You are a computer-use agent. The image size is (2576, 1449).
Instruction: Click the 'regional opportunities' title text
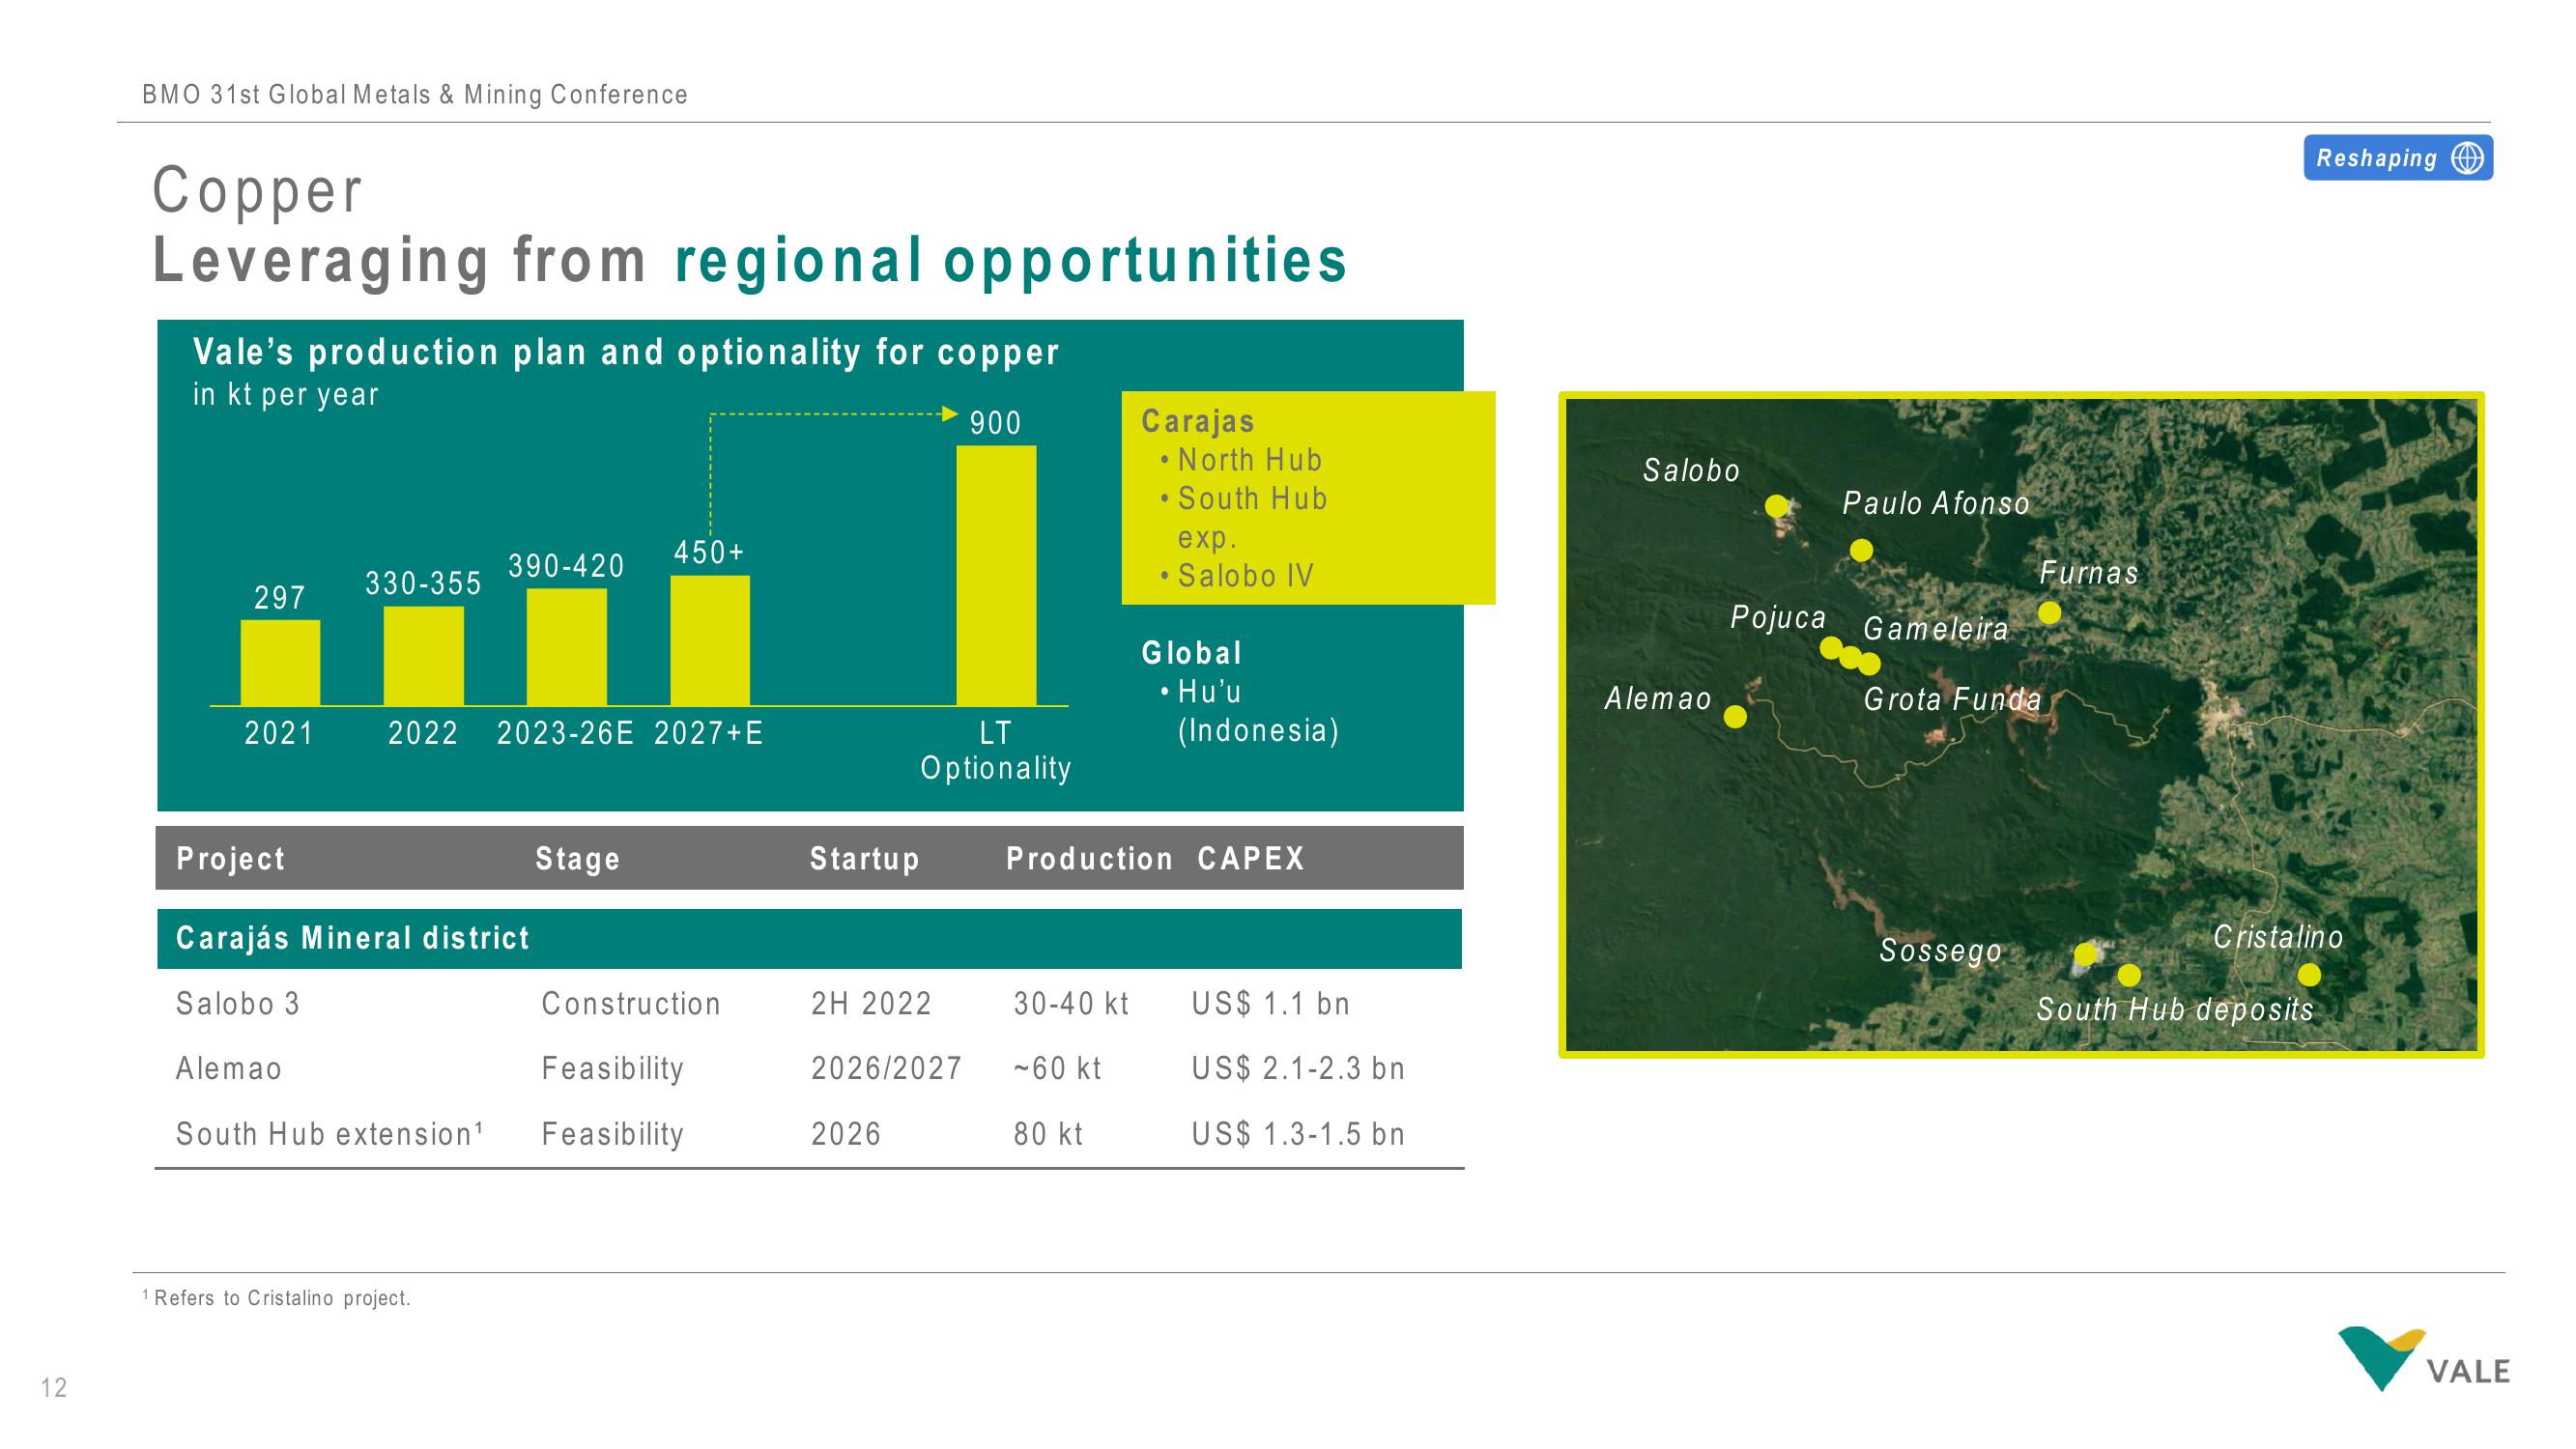coord(1011,261)
